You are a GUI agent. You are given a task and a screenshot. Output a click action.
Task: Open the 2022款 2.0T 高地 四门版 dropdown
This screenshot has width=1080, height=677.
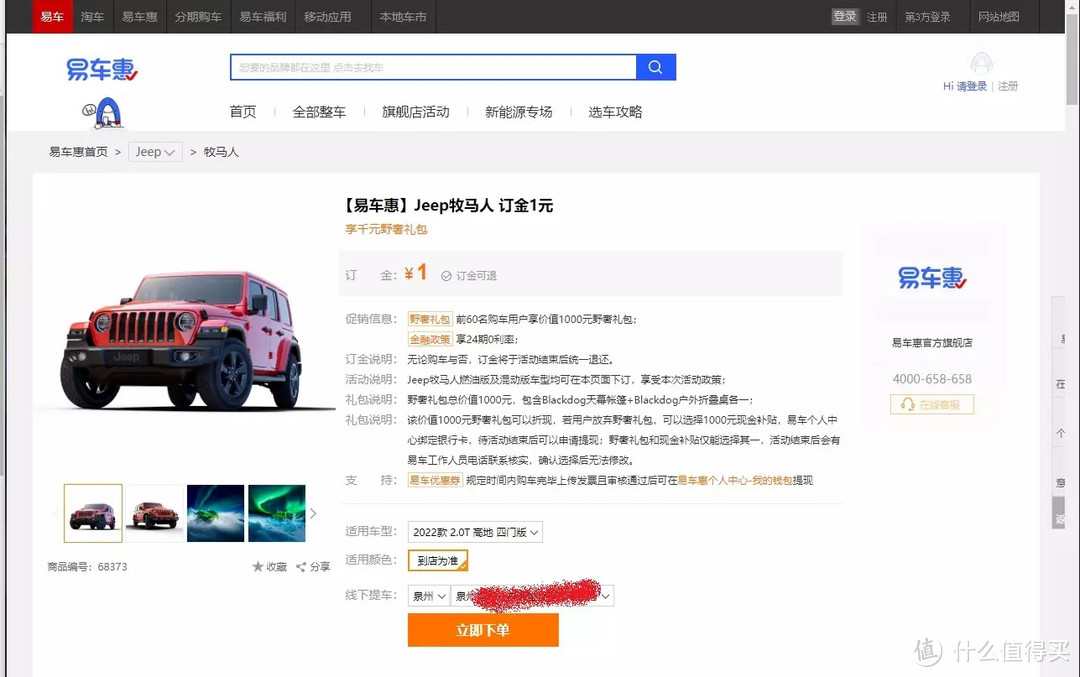pos(475,532)
